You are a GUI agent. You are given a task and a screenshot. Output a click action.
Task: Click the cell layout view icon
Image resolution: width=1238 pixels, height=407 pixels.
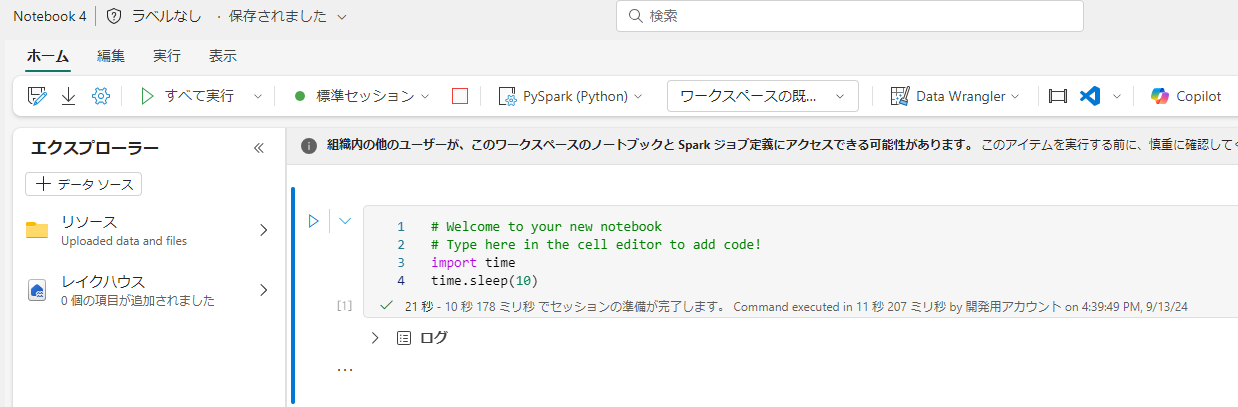(x=1058, y=96)
